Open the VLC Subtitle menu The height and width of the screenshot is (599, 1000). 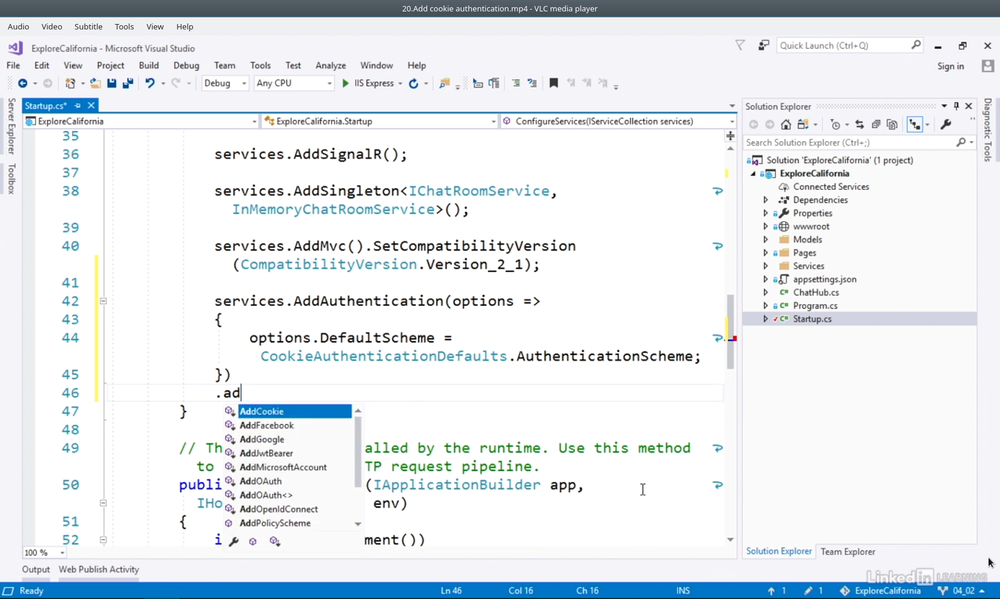pyautogui.click(x=88, y=27)
